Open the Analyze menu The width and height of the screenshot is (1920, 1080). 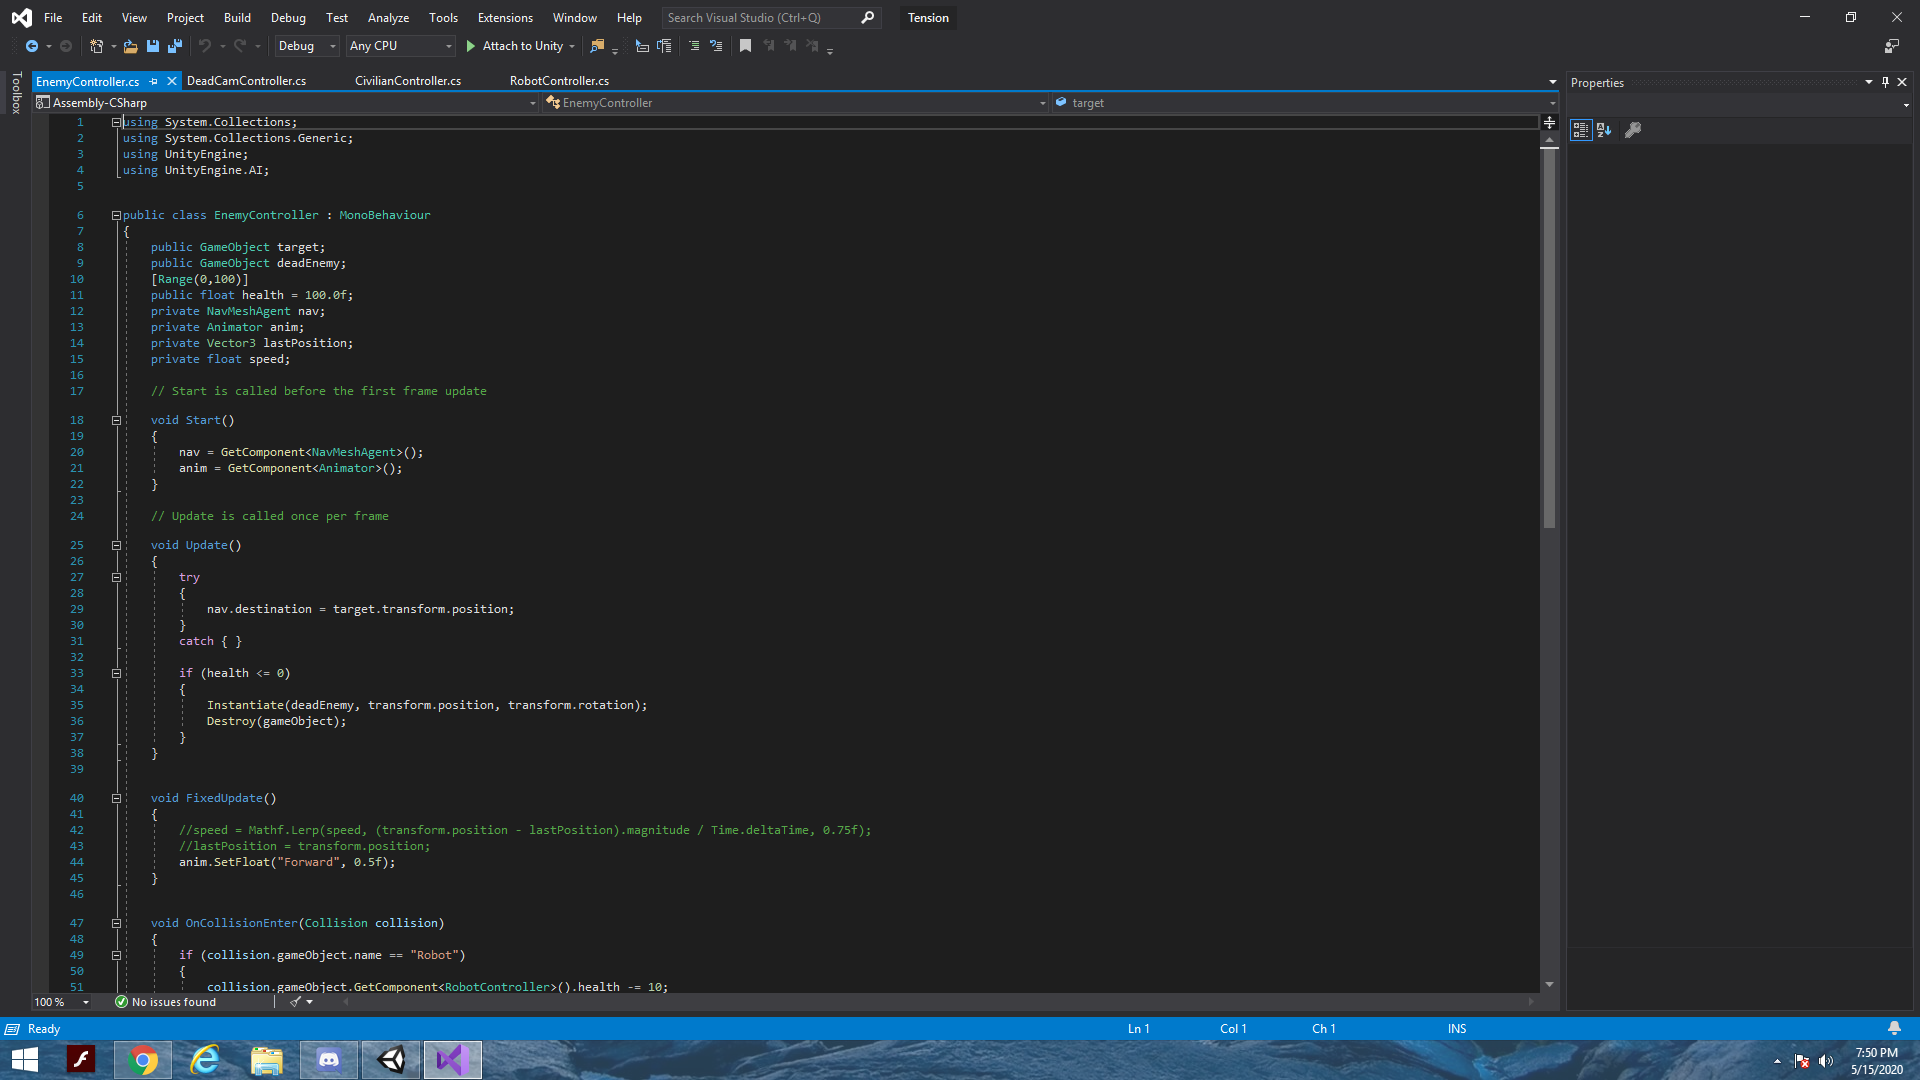[388, 17]
